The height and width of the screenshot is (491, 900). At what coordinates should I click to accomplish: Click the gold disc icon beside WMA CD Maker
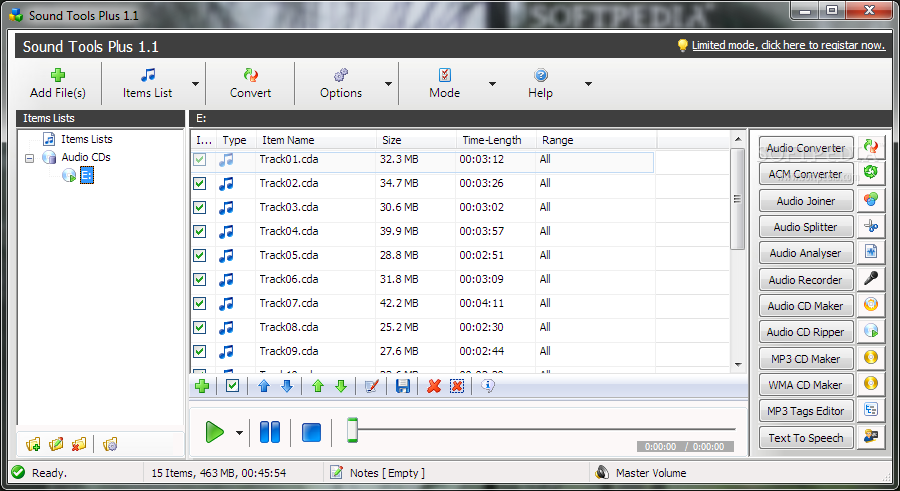point(871,384)
